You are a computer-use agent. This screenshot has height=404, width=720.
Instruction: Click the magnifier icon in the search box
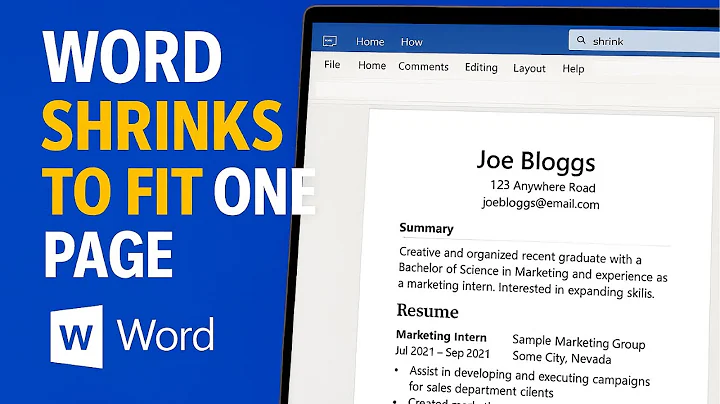[x=581, y=40]
